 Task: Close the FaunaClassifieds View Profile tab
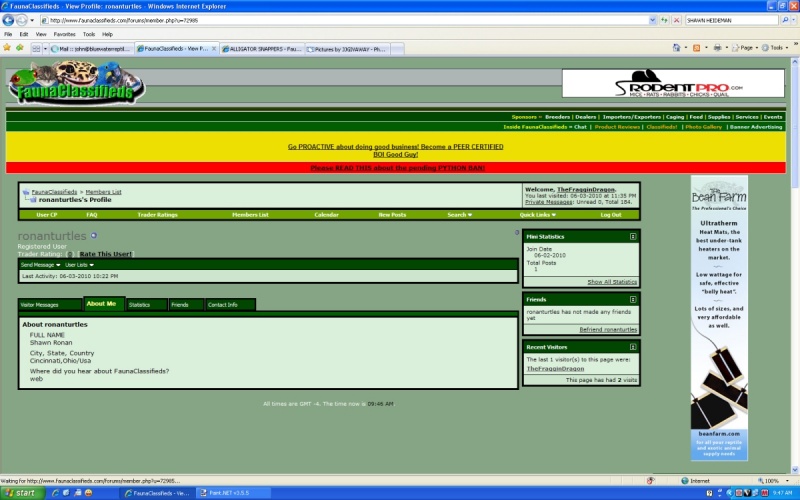[214, 48]
